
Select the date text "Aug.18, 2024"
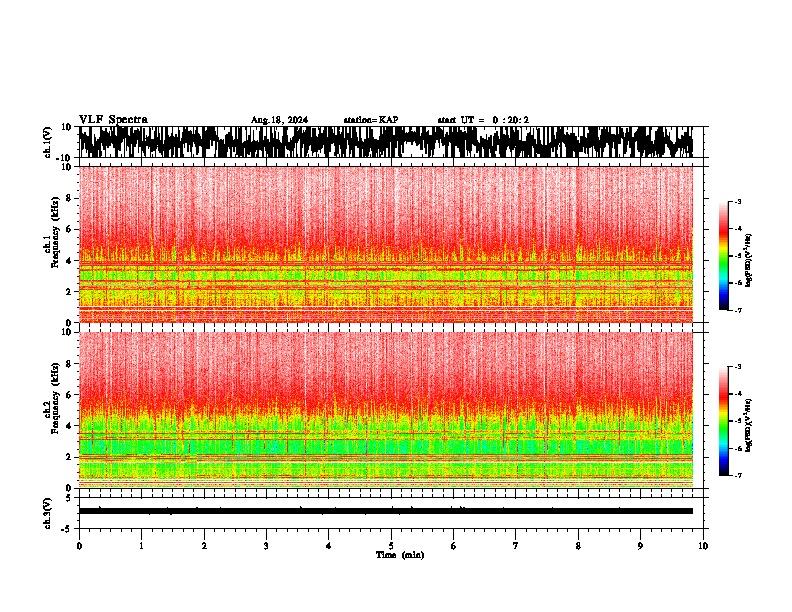(279, 120)
